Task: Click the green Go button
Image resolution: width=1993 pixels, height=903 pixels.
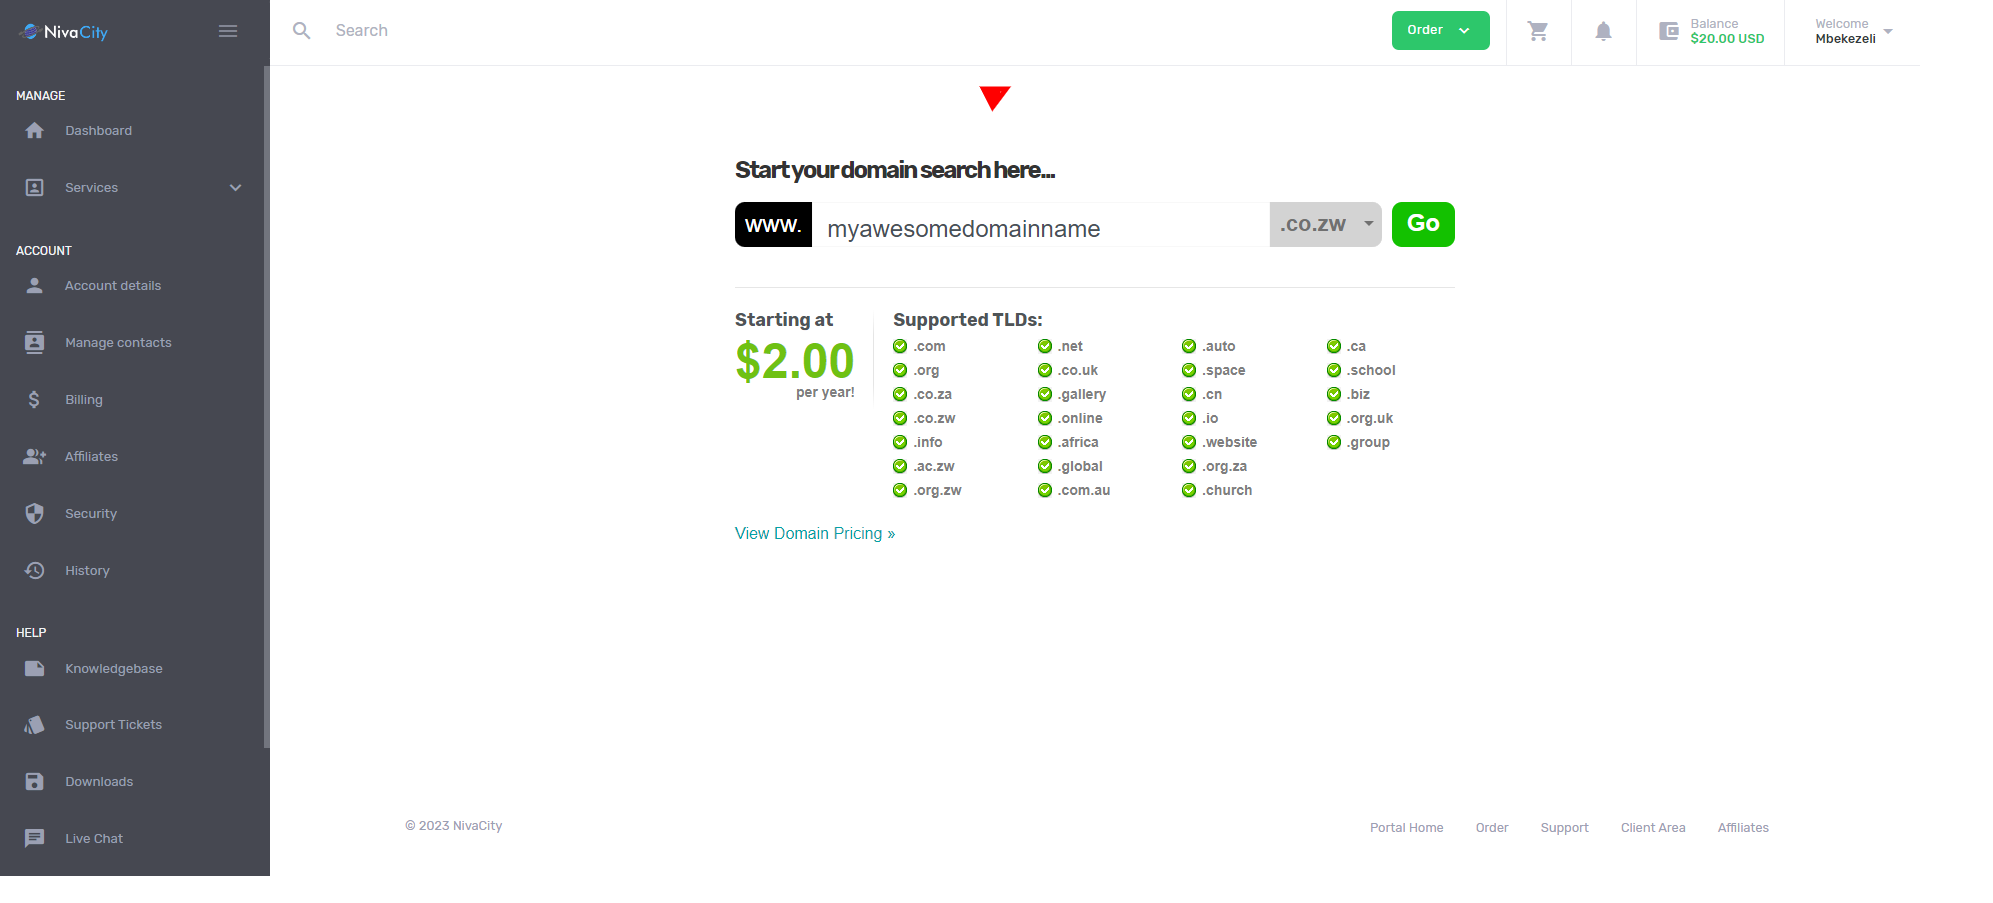Action: point(1423,224)
